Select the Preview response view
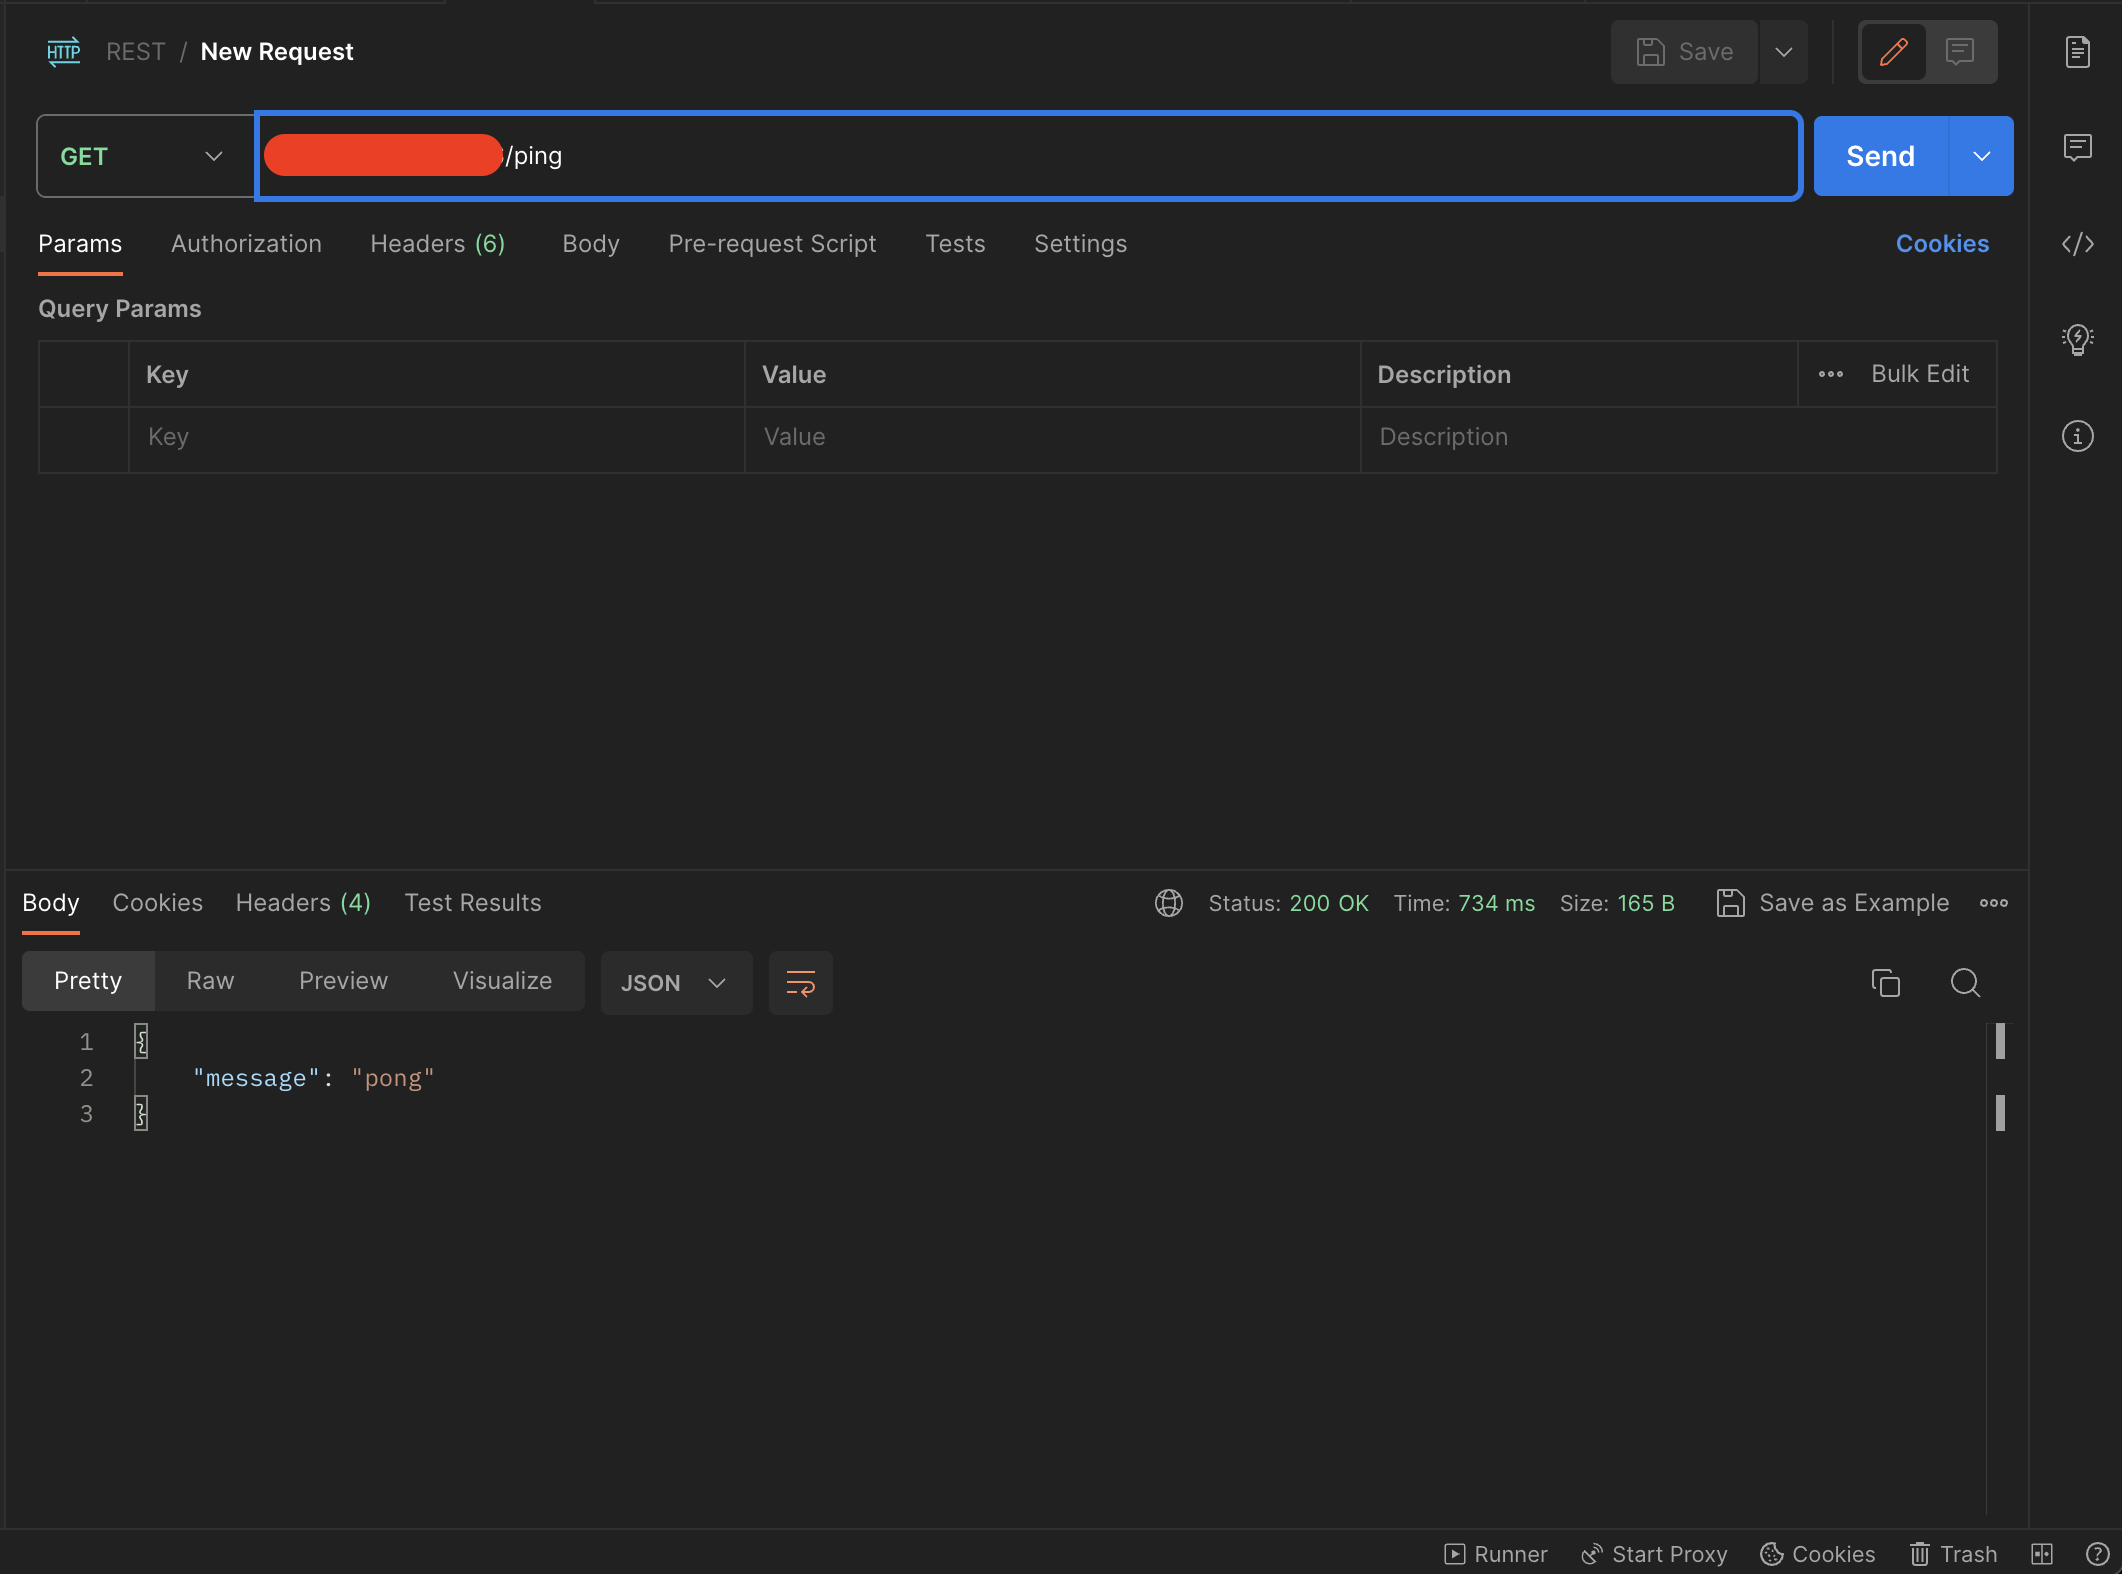The image size is (2122, 1574). 342,980
